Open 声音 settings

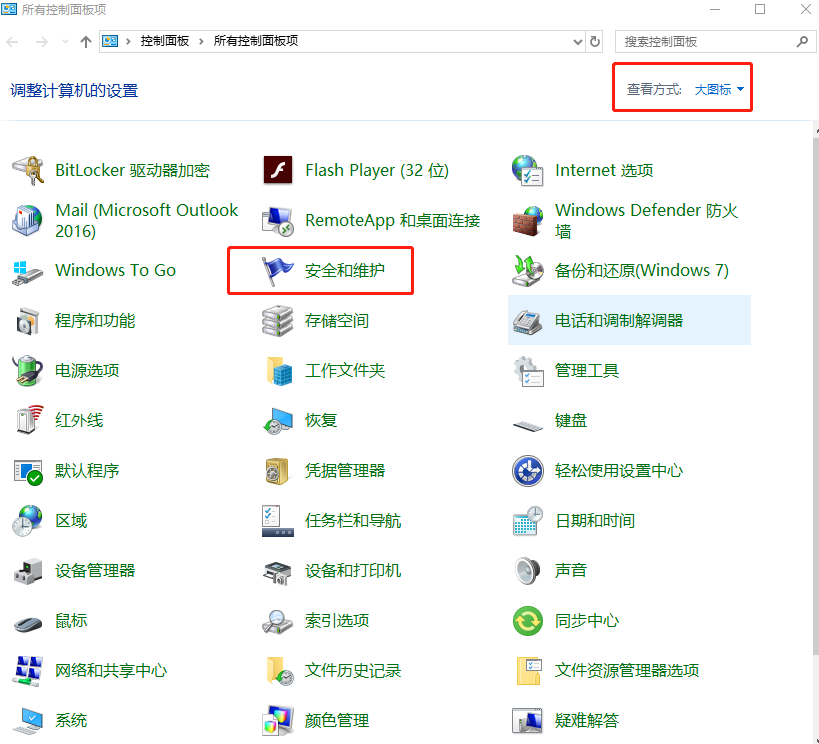tap(572, 570)
